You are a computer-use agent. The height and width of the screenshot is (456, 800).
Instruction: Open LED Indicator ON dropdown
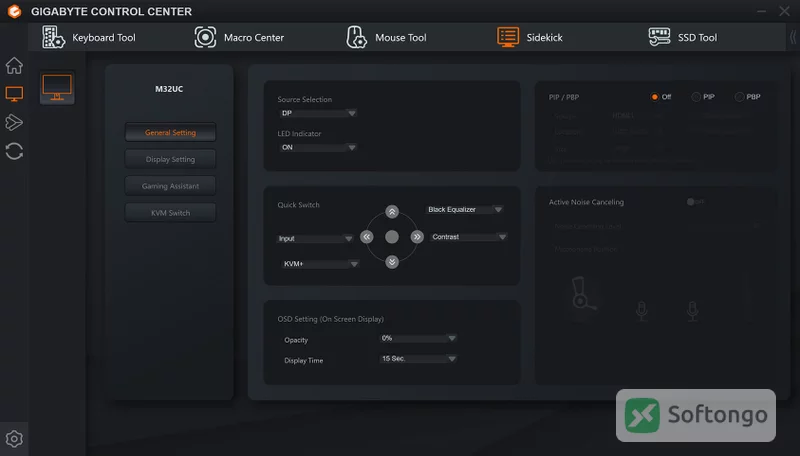click(318, 147)
